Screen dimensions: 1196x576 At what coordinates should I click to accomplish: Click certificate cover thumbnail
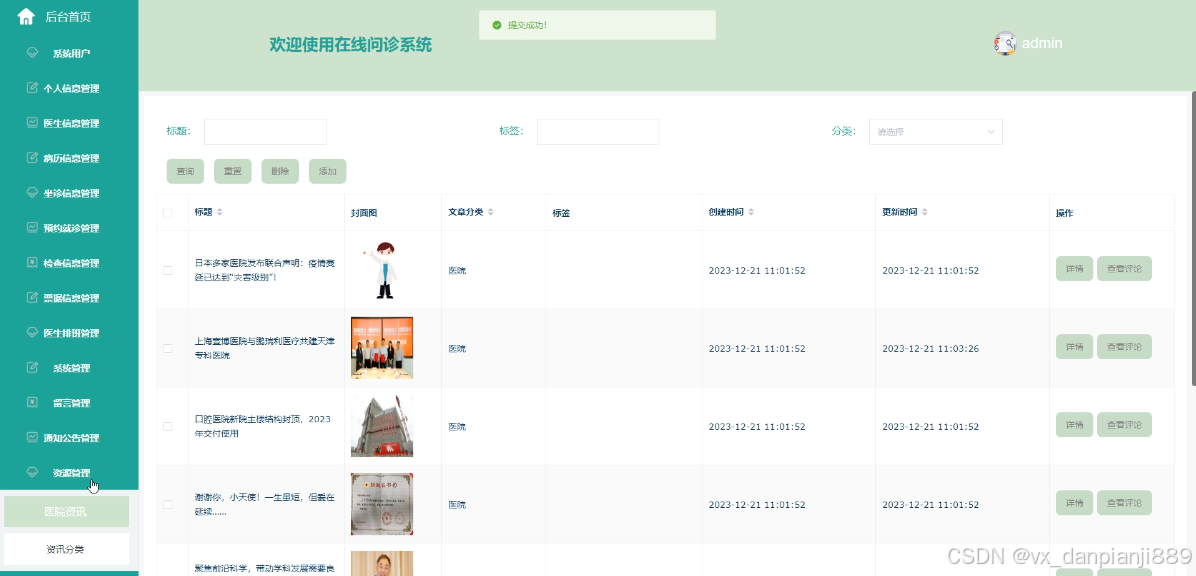[x=382, y=504]
